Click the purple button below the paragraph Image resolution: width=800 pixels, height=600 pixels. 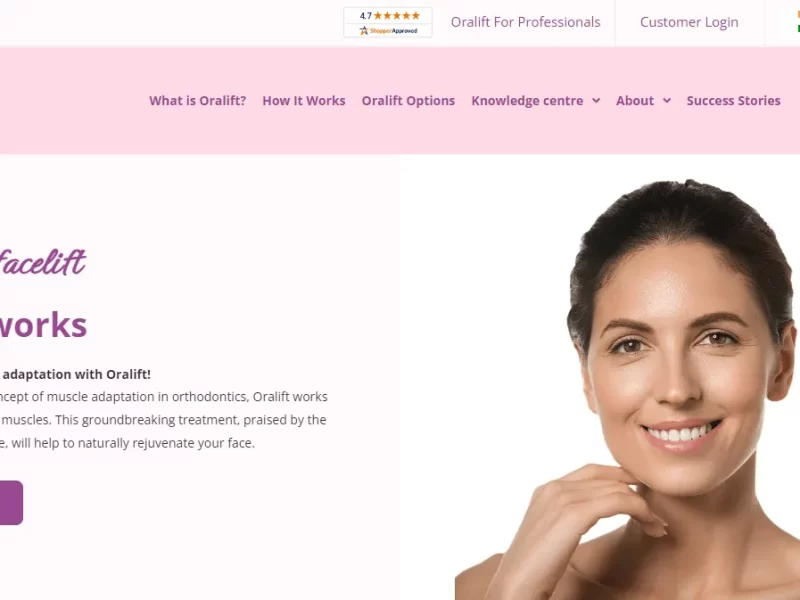[x=11, y=503]
